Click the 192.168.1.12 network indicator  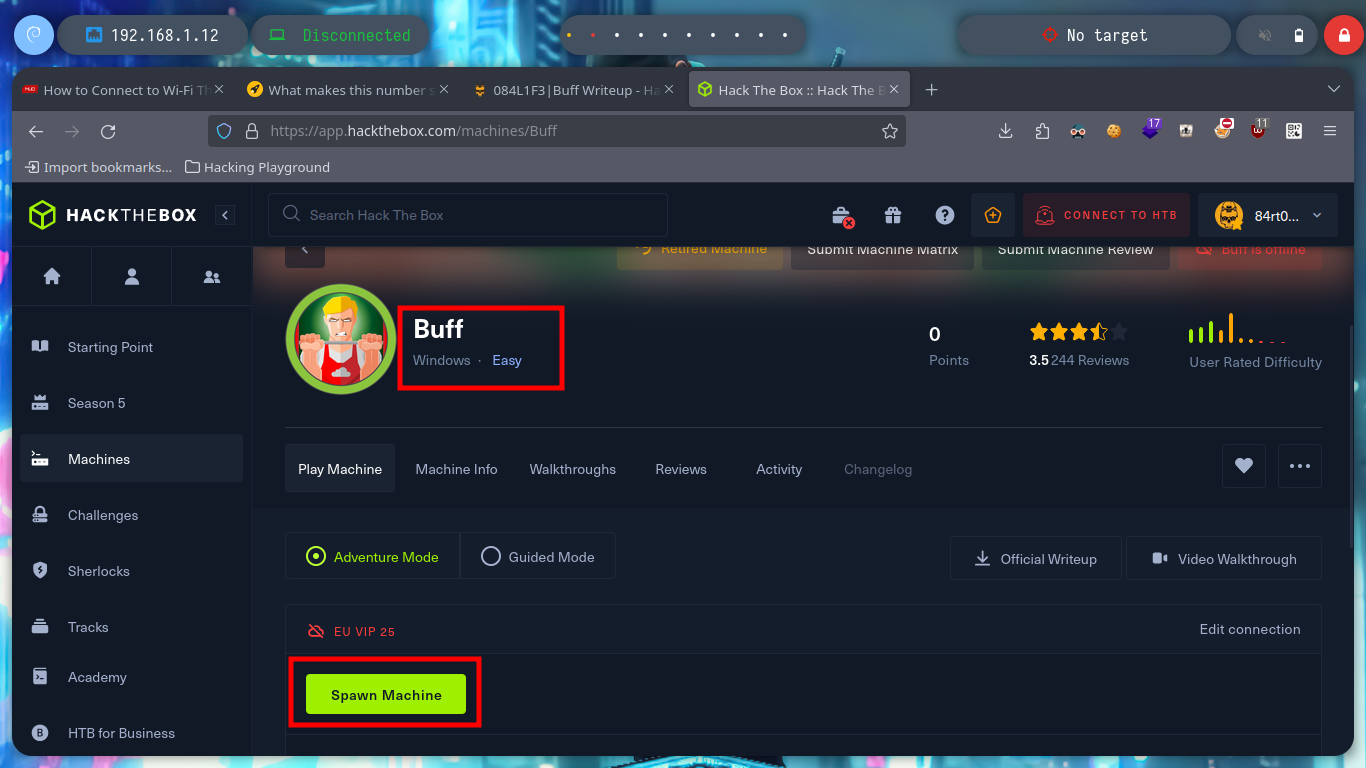(153, 35)
